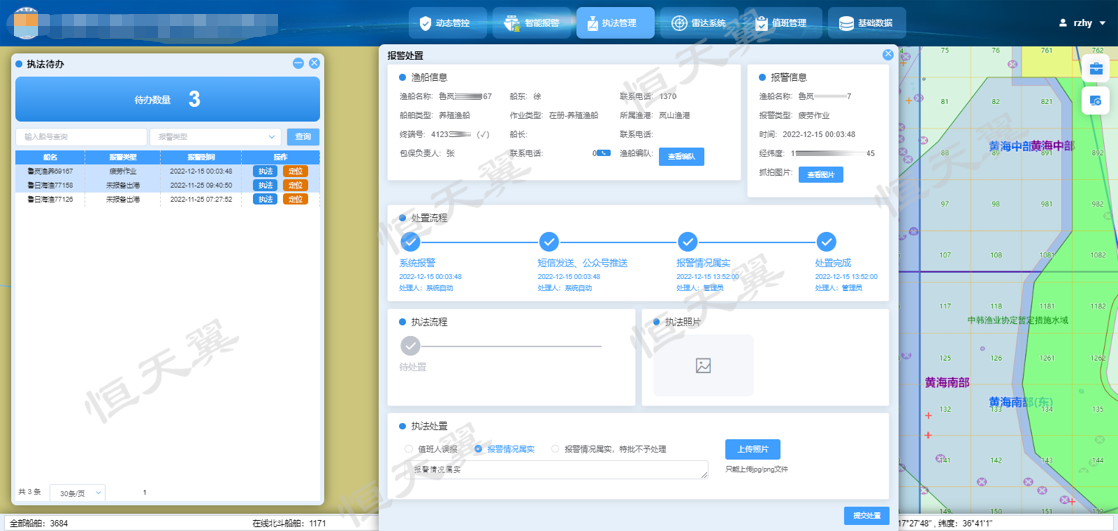Click the 上传照片 upload button
Screen dimensions: 1118x531
[752, 449]
